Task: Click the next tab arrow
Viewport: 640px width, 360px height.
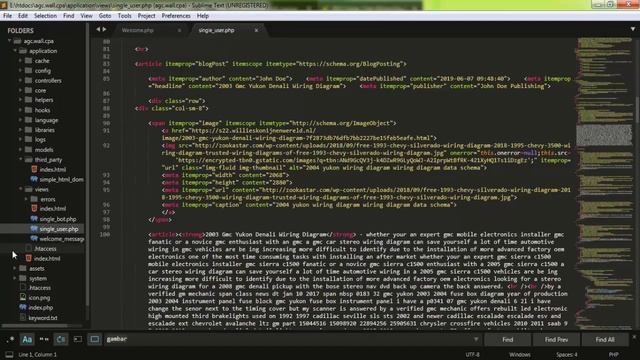Action: [104, 29]
